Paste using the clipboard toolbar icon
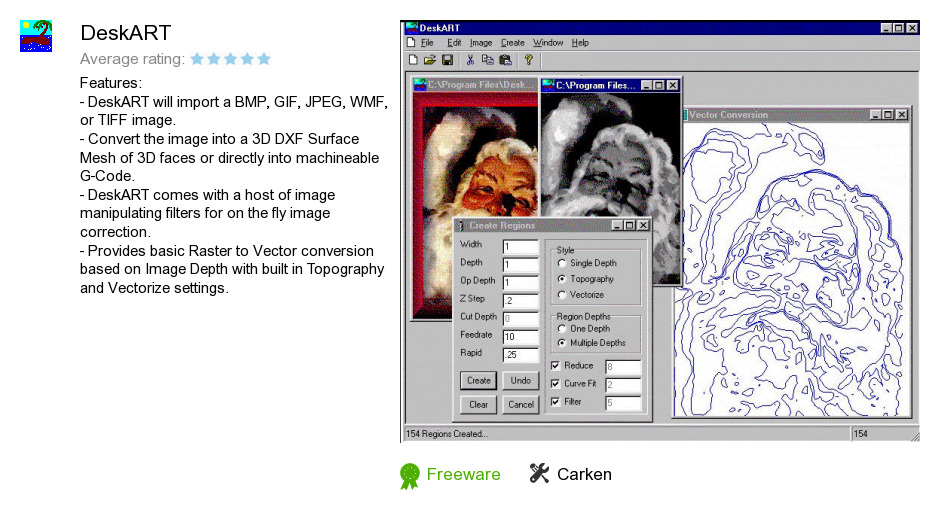940x520 pixels. click(x=505, y=60)
